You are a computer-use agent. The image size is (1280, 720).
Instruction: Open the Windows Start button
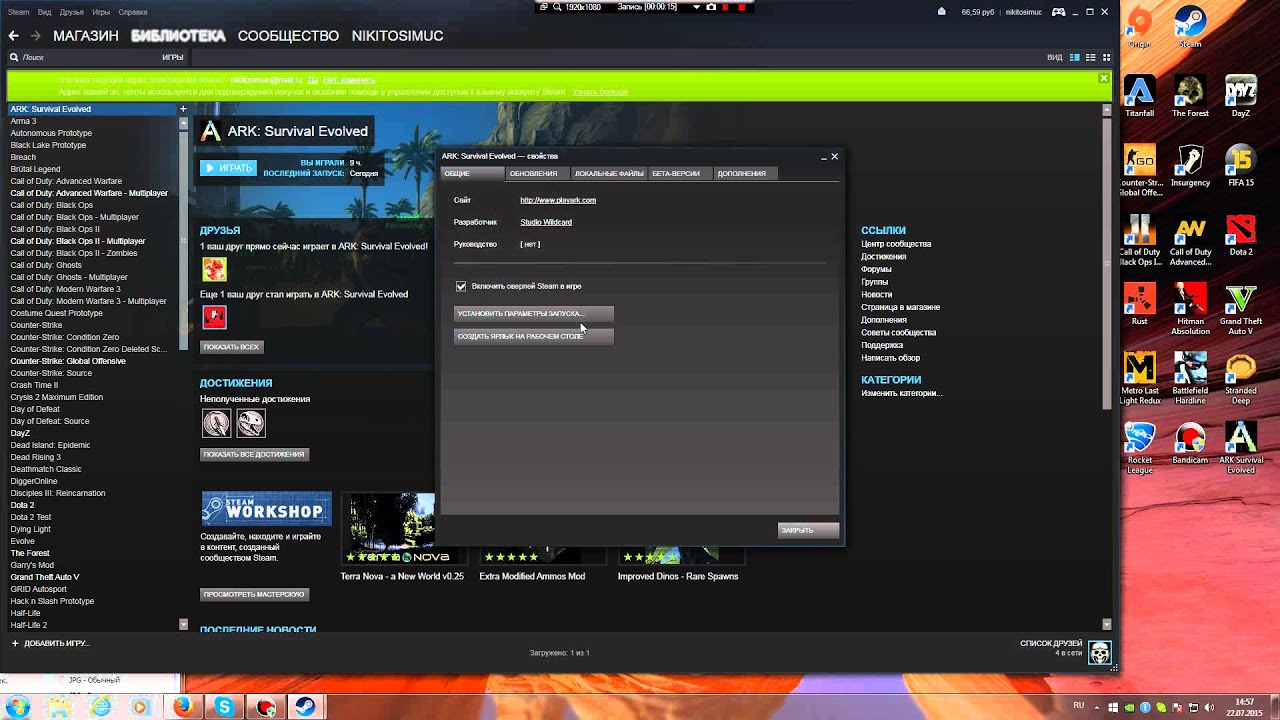tap(18, 707)
